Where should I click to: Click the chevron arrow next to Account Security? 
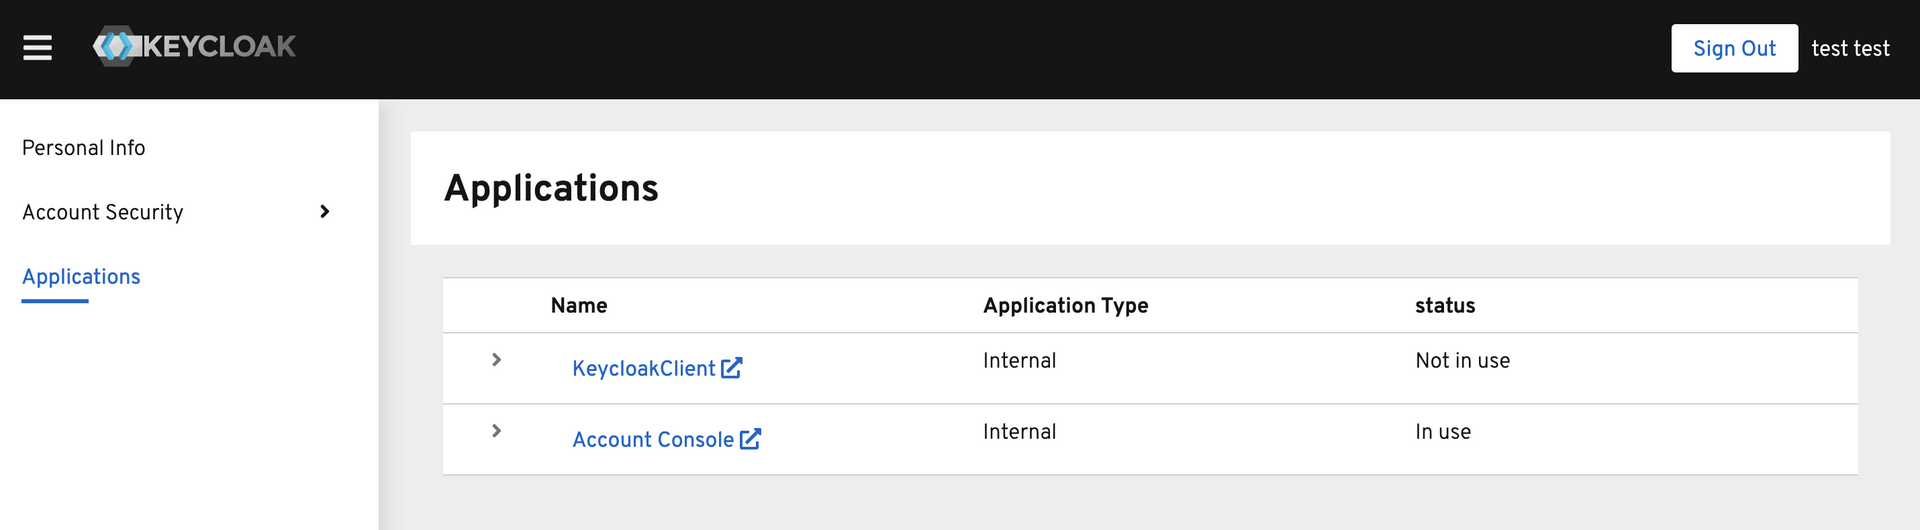point(324,212)
